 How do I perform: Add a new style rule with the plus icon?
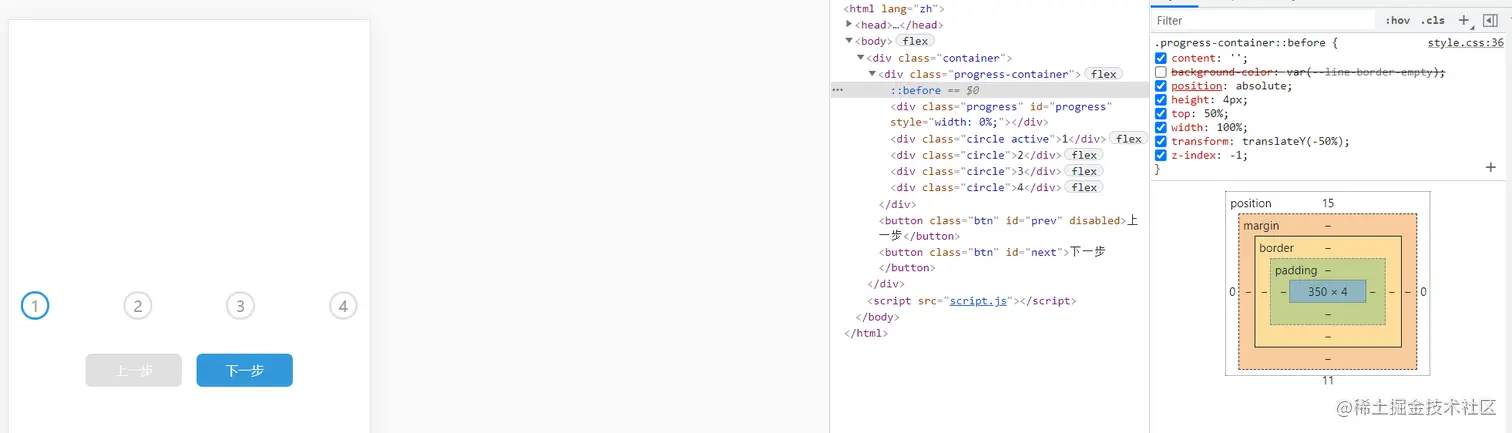pos(1464,20)
